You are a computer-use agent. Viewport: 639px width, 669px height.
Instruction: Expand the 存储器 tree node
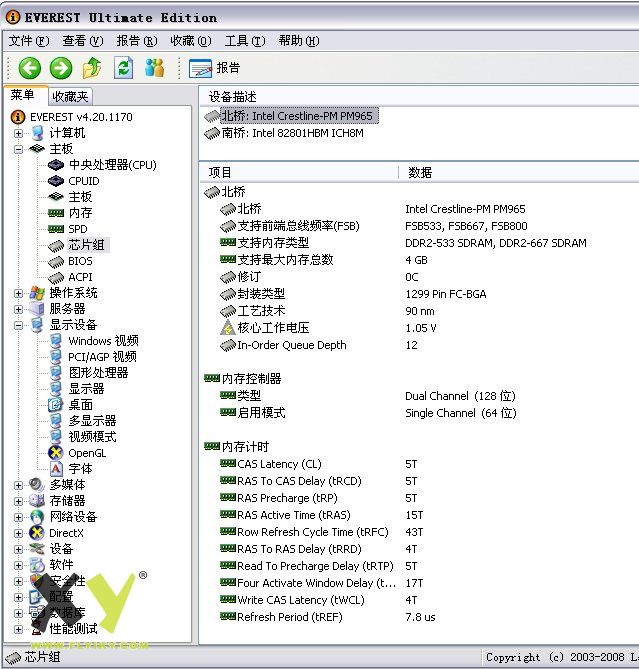[18, 501]
